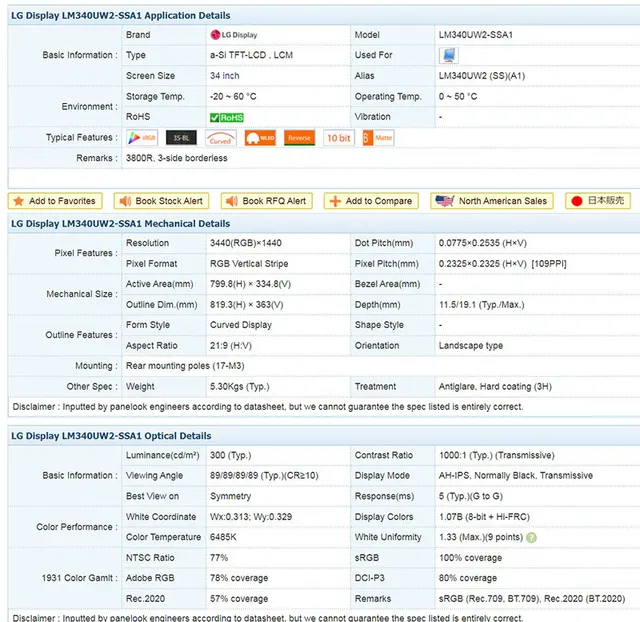This screenshot has height=622, width=640.
Task: Select mounting text Rear mounting poles (17-M3)
Action: point(185,366)
